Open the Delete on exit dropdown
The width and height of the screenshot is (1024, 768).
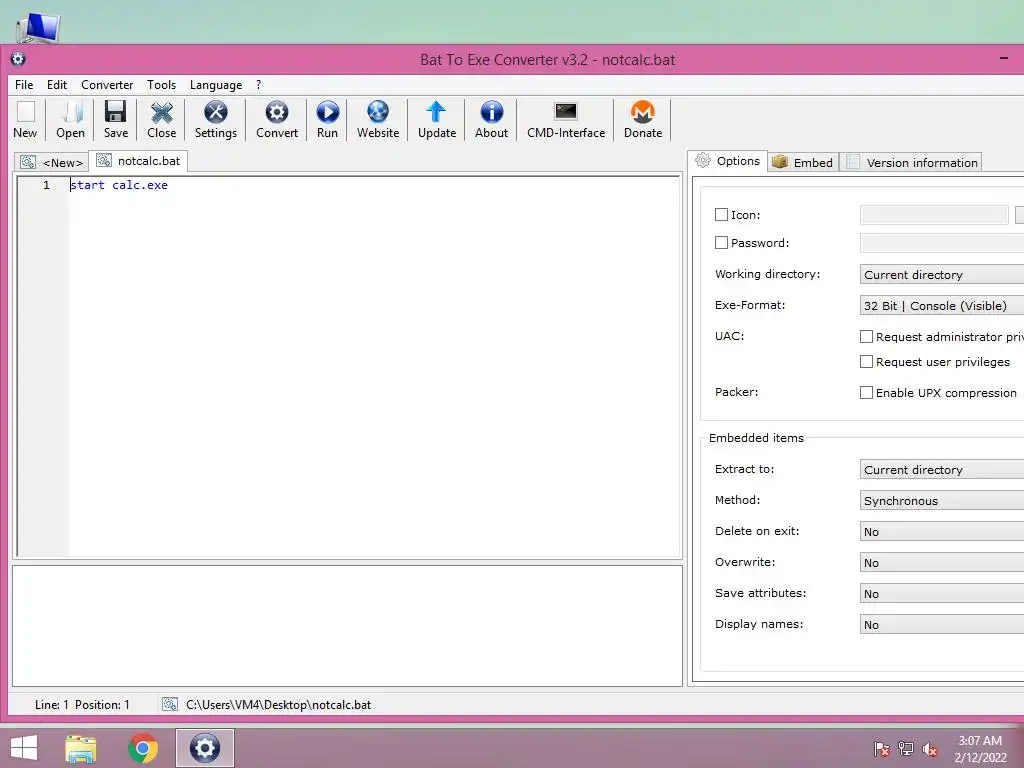pyautogui.click(x=942, y=532)
